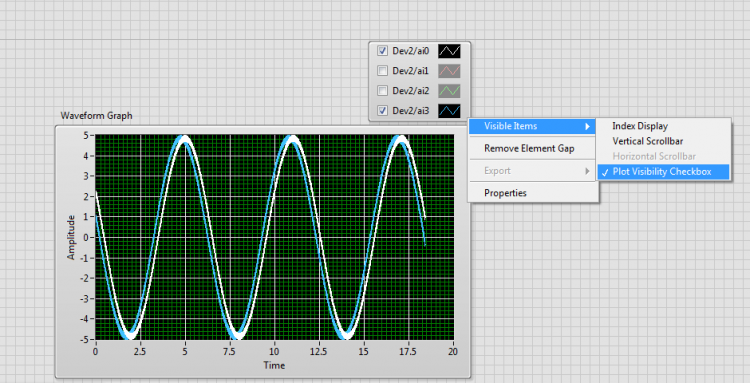The width and height of the screenshot is (750, 383).
Task: Choose Properties in the context menu
Action: click(532, 193)
